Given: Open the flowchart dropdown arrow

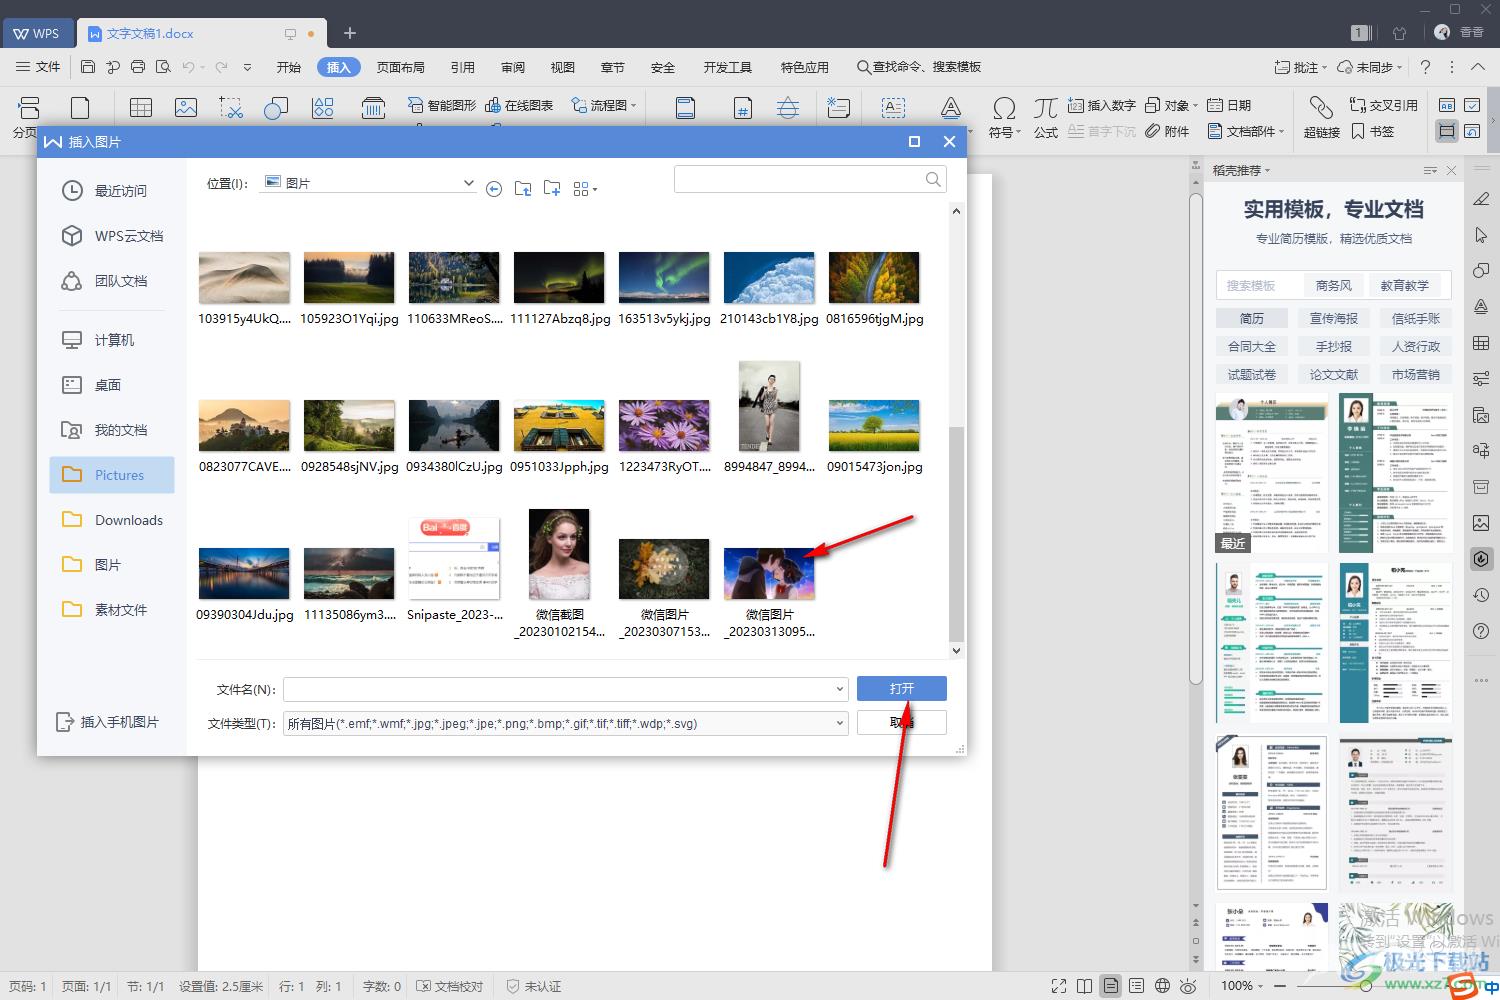Looking at the screenshot, I should [x=633, y=105].
